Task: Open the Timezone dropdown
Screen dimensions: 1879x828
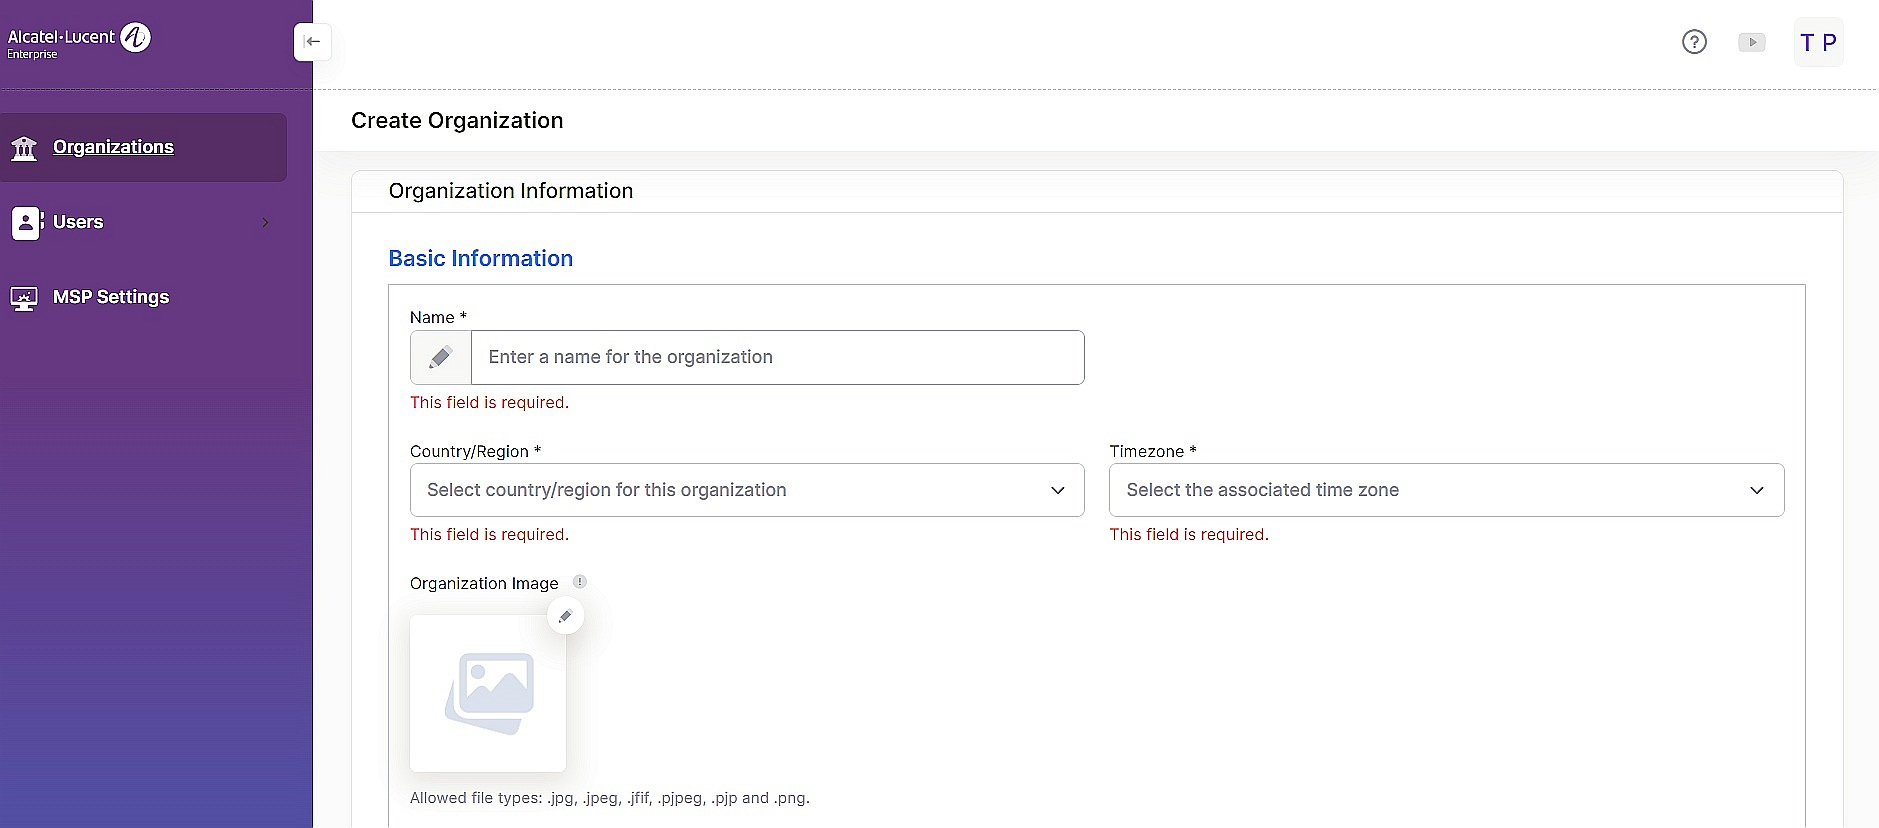Action: coord(1446,490)
